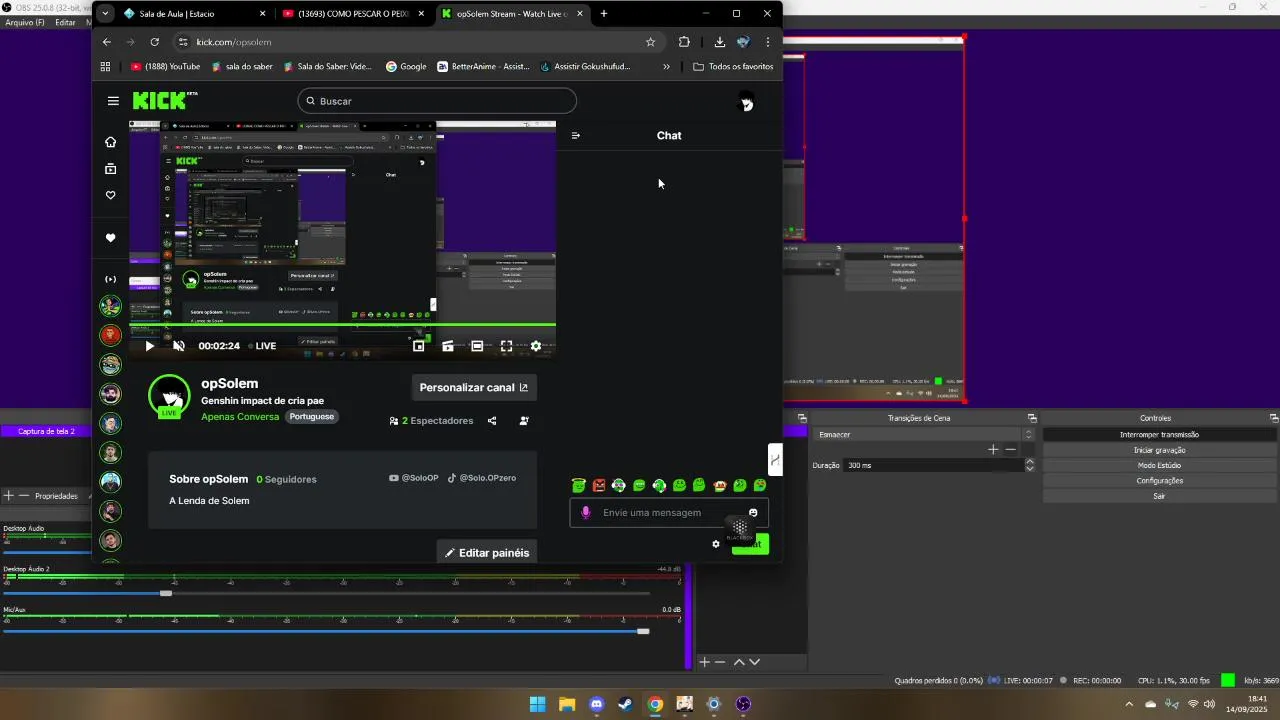Open Arquivo menu in OBS
This screenshot has width=1280, height=720.
pos(25,22)
